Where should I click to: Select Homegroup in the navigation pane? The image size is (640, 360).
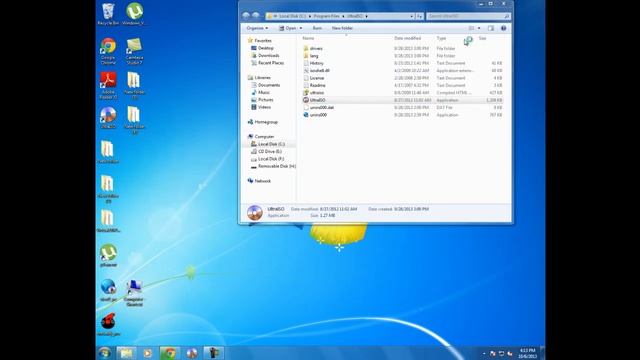pos(266,122)
